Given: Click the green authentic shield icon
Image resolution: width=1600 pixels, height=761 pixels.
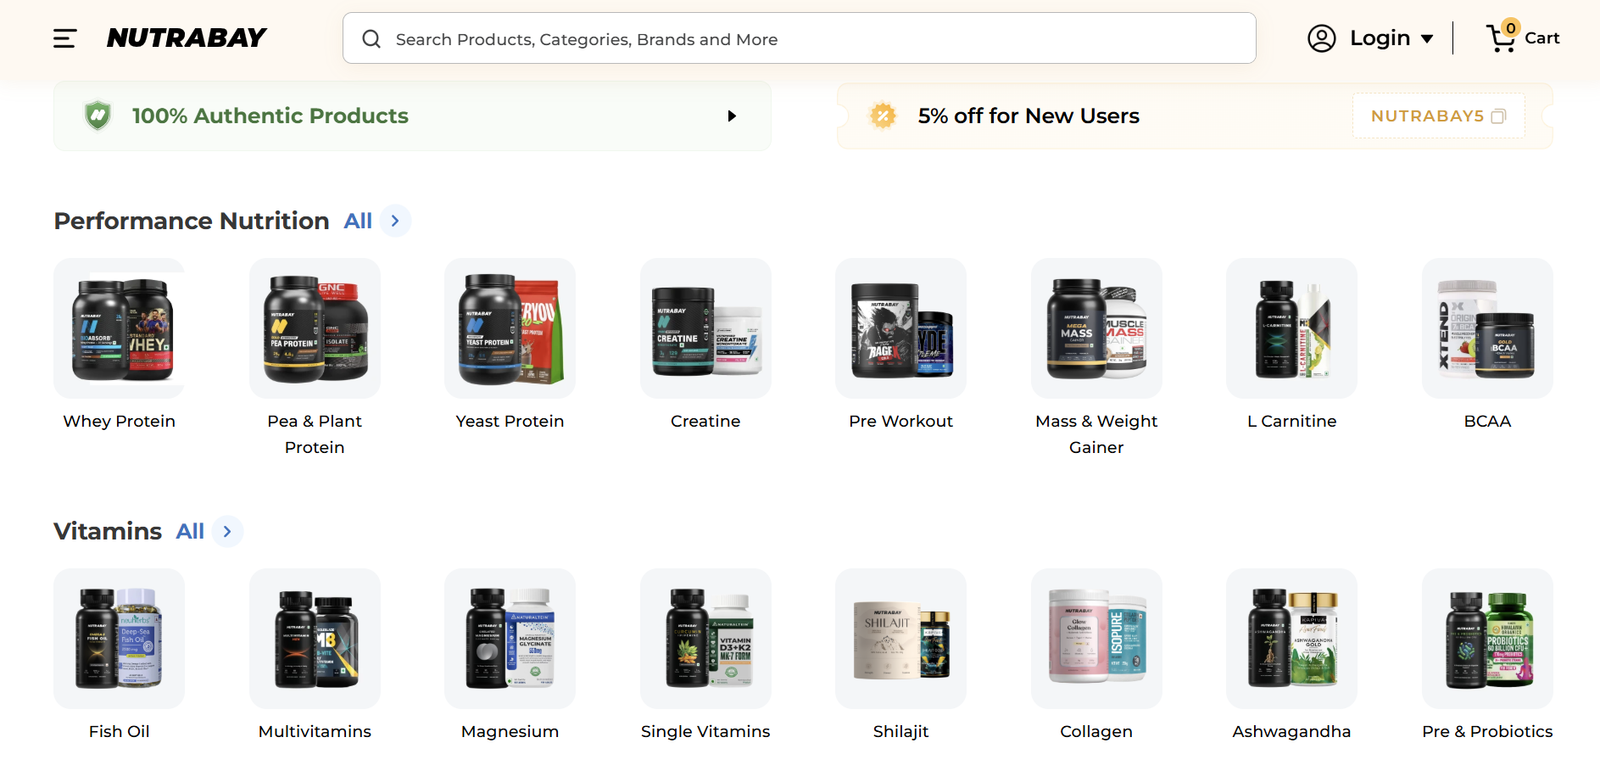Looking at the screenshot, I should click(98, 116).
